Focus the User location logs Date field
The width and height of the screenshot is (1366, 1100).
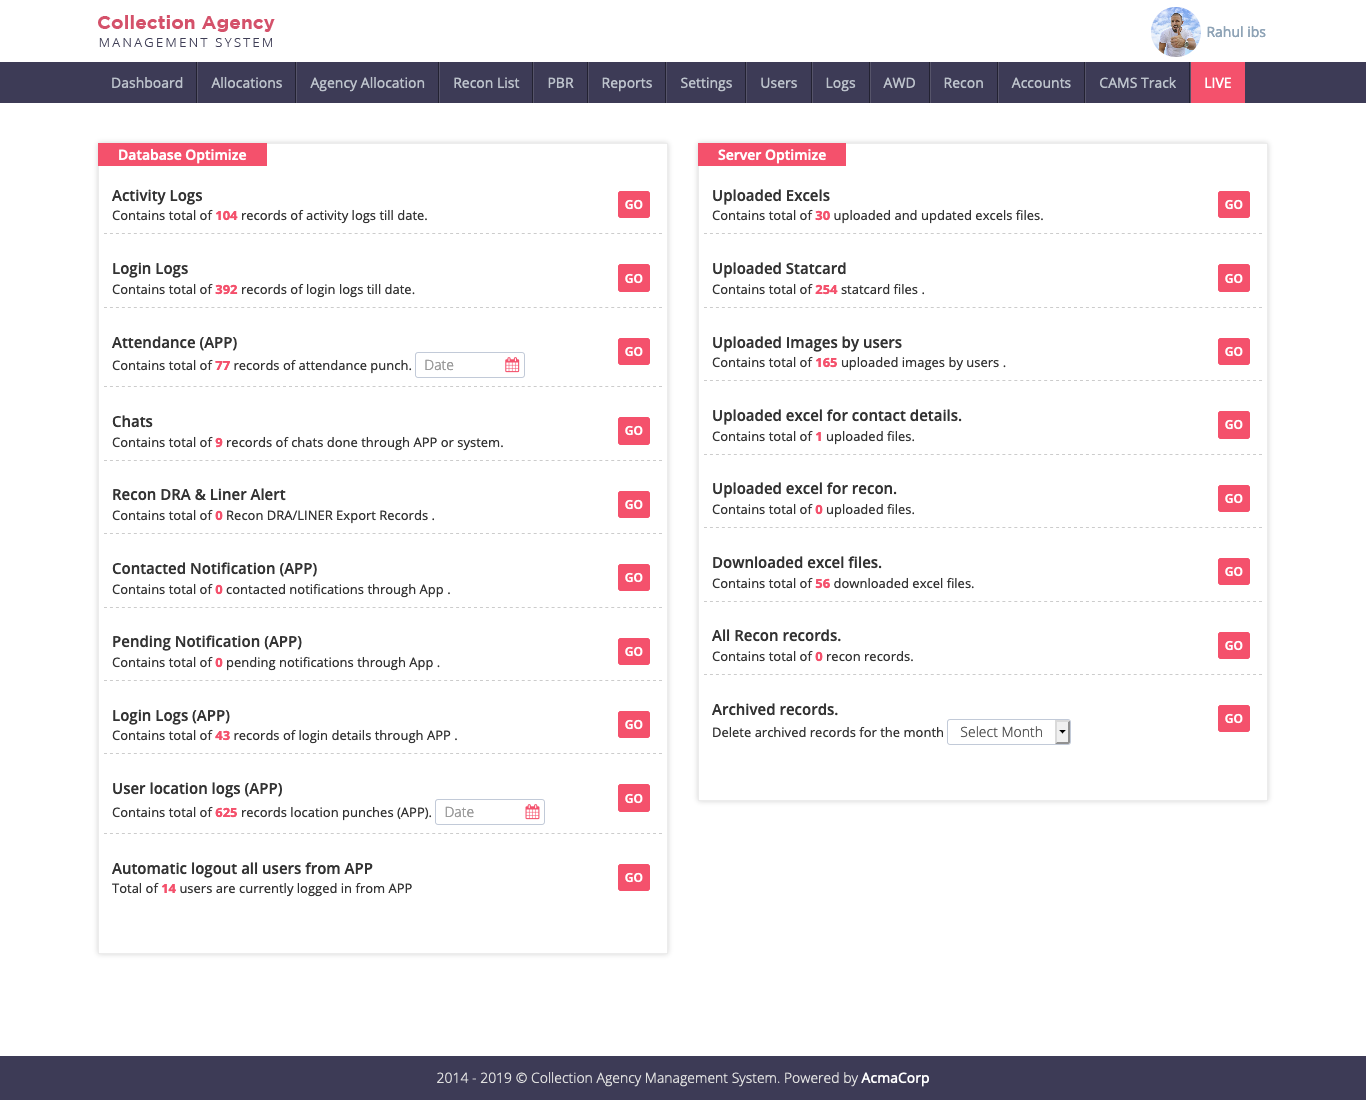point(480,812)
